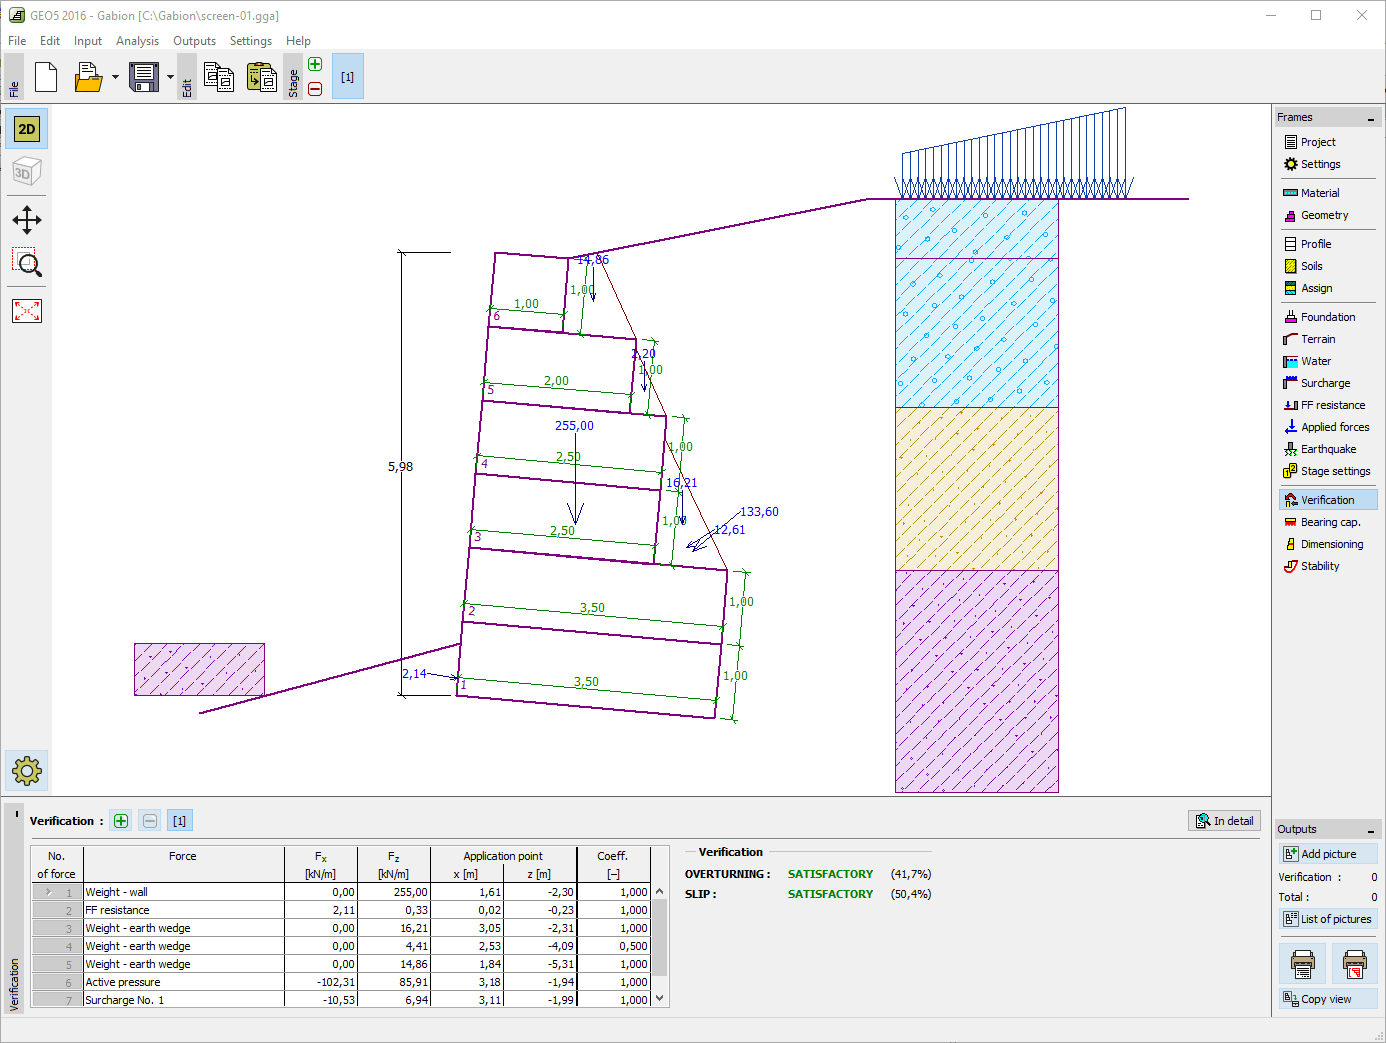Save the Gabion project
Viewport: 1386px width, 1043px height.
point(141,76)
